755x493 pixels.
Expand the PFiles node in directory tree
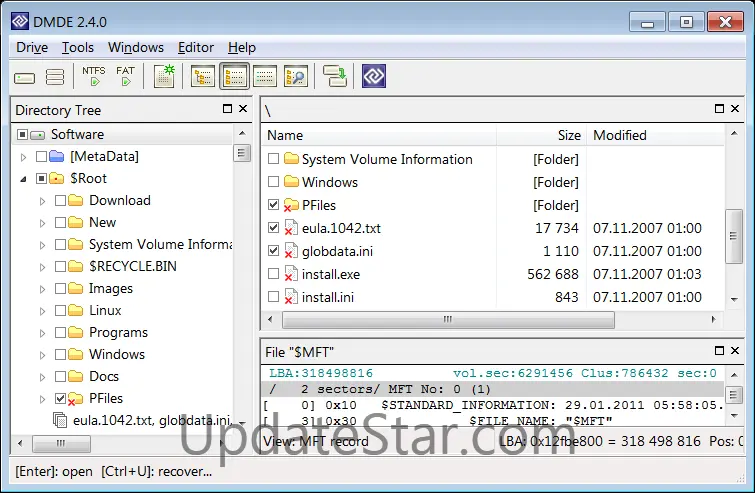42,399
